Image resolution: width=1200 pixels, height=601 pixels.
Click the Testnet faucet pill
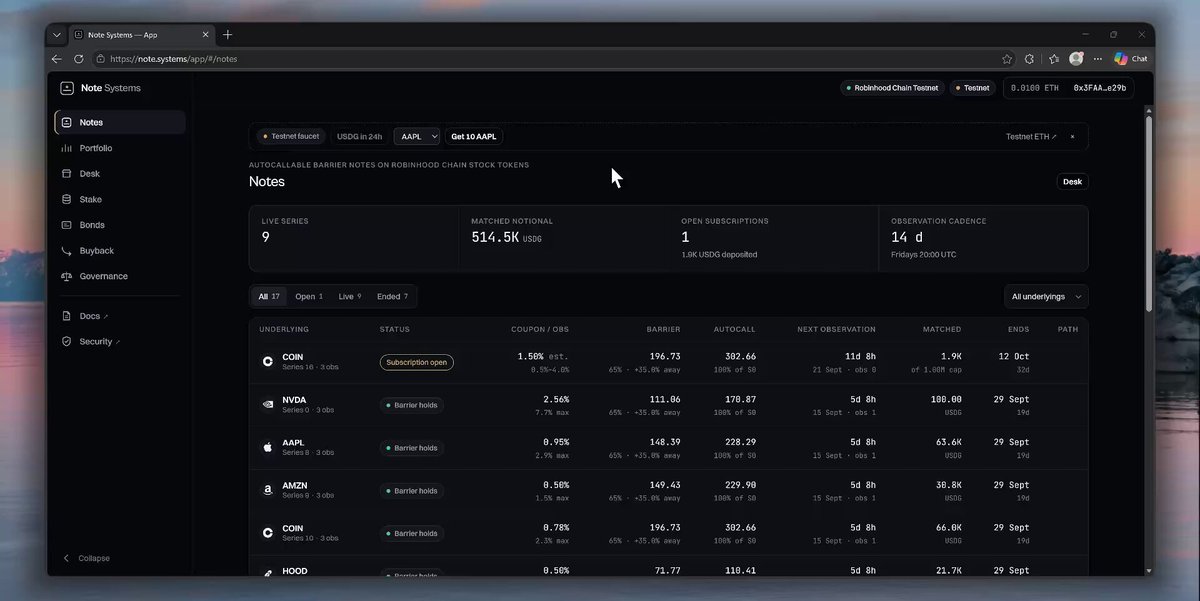[x=292, y=136]
